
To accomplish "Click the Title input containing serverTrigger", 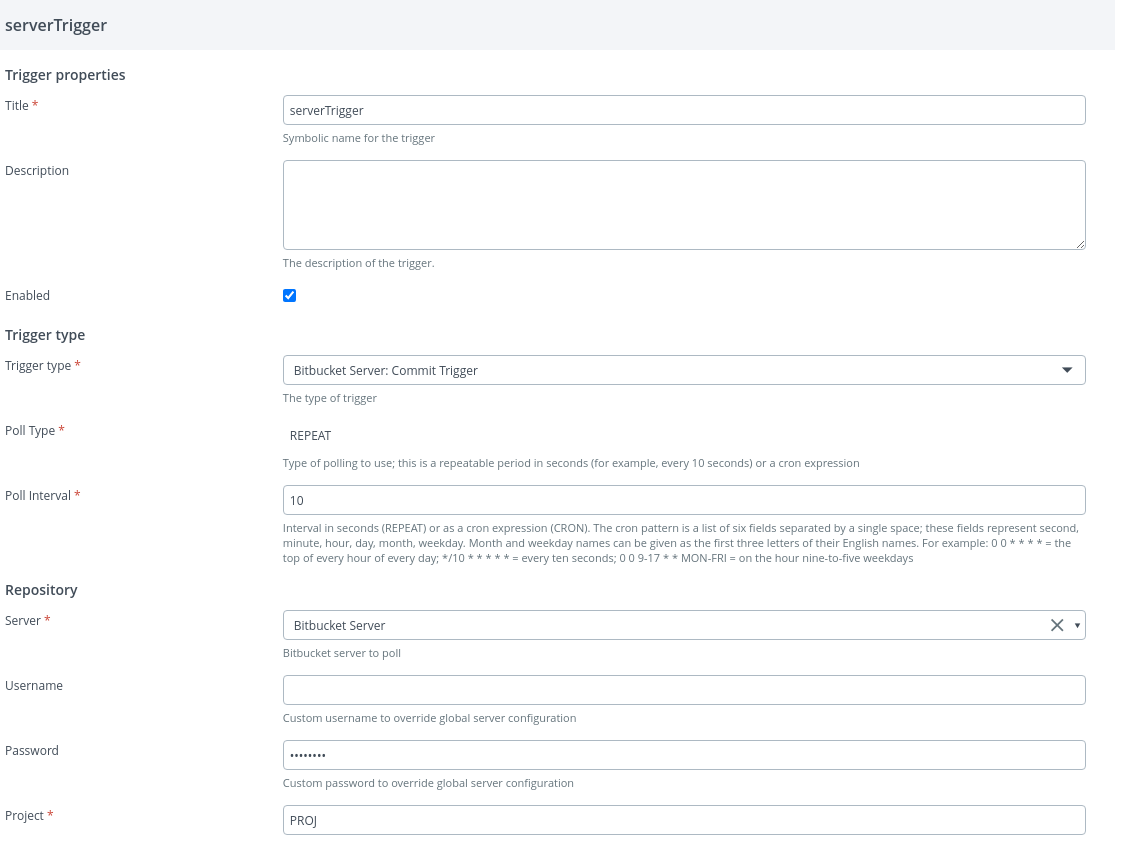I will (684, 110).
